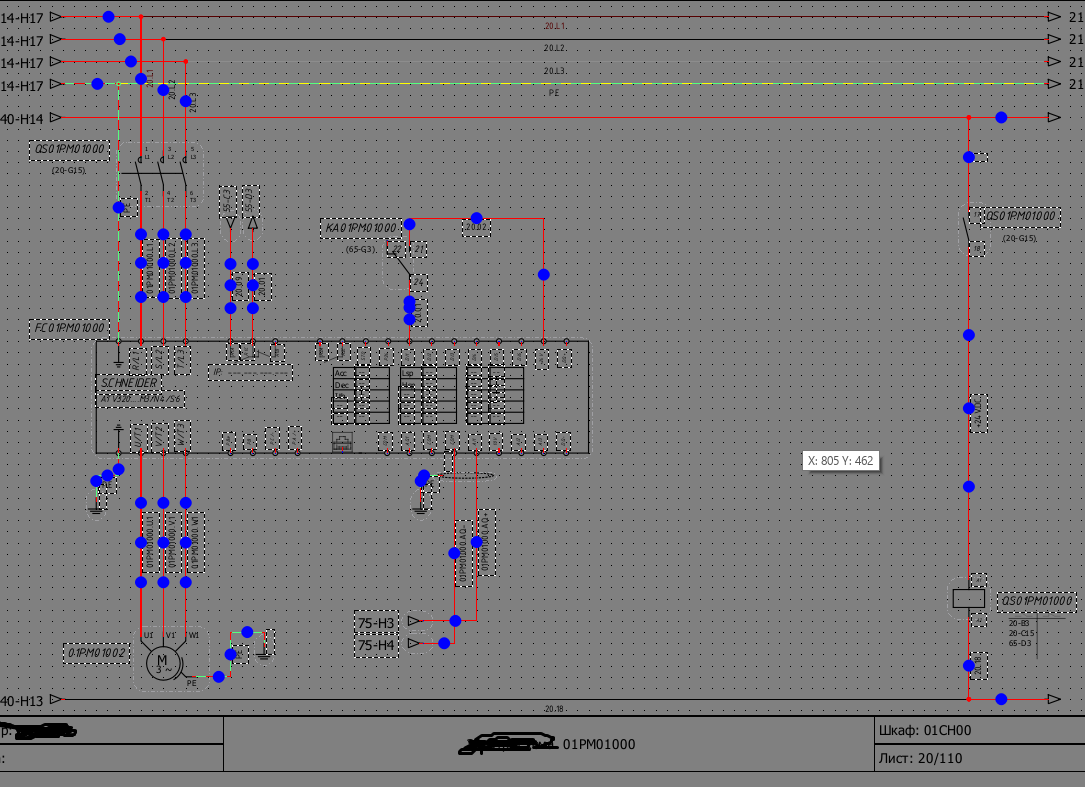Select the SCHNEIDER manufacturer text

128,383
